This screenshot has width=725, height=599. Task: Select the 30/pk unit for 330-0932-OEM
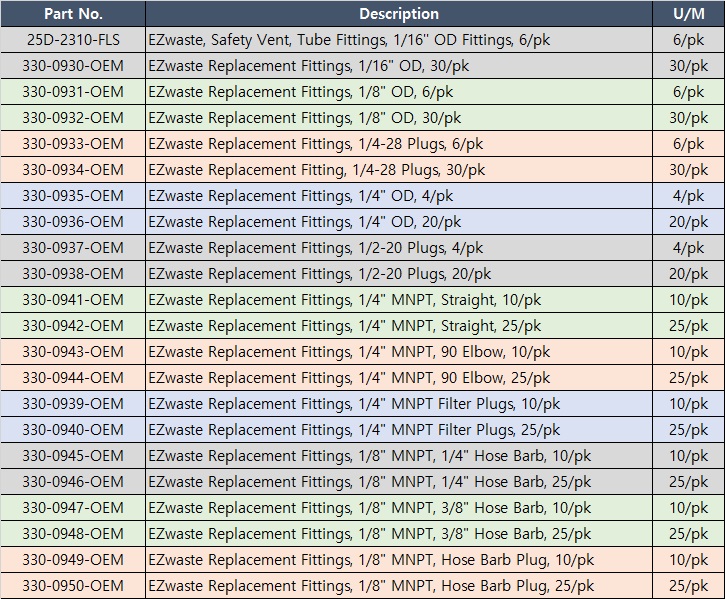click(x=688, y=117)
